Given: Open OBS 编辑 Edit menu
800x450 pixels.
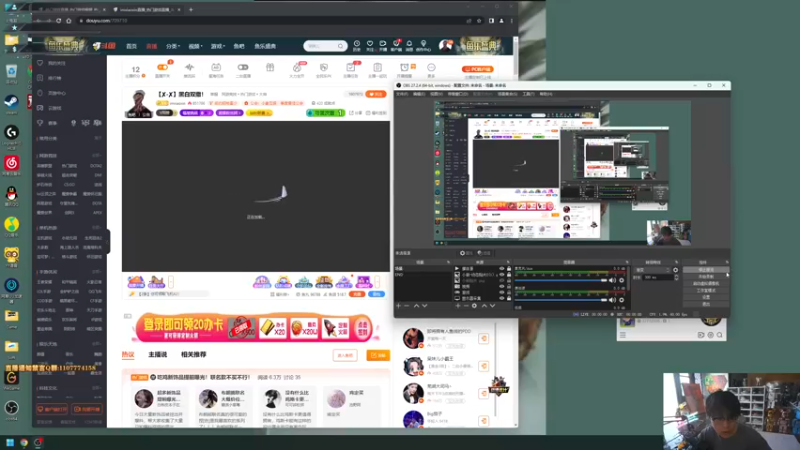Looking at the screenshot, I should pyautogui.click(x=419, y=94).
